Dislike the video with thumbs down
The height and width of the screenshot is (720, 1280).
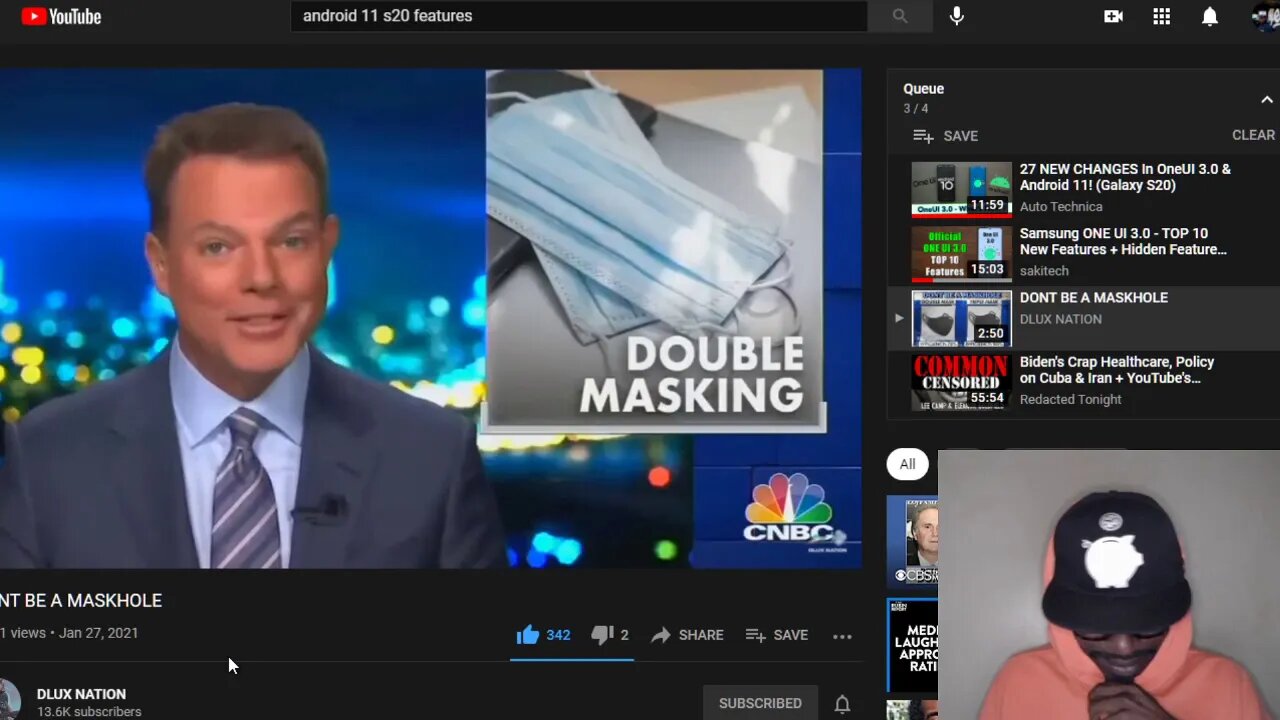point(610,635)
